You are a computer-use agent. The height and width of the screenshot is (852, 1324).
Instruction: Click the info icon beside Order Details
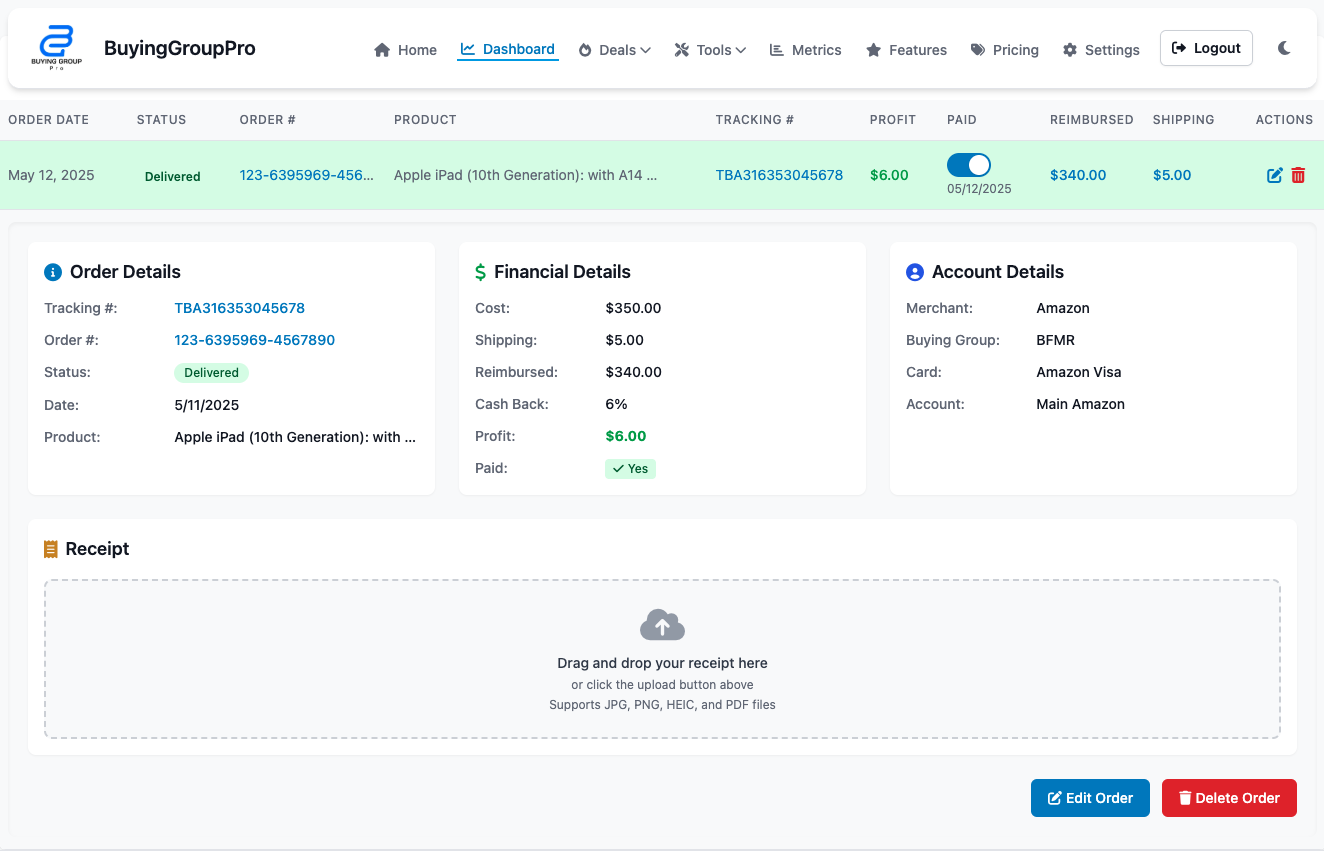click(53, 272)
